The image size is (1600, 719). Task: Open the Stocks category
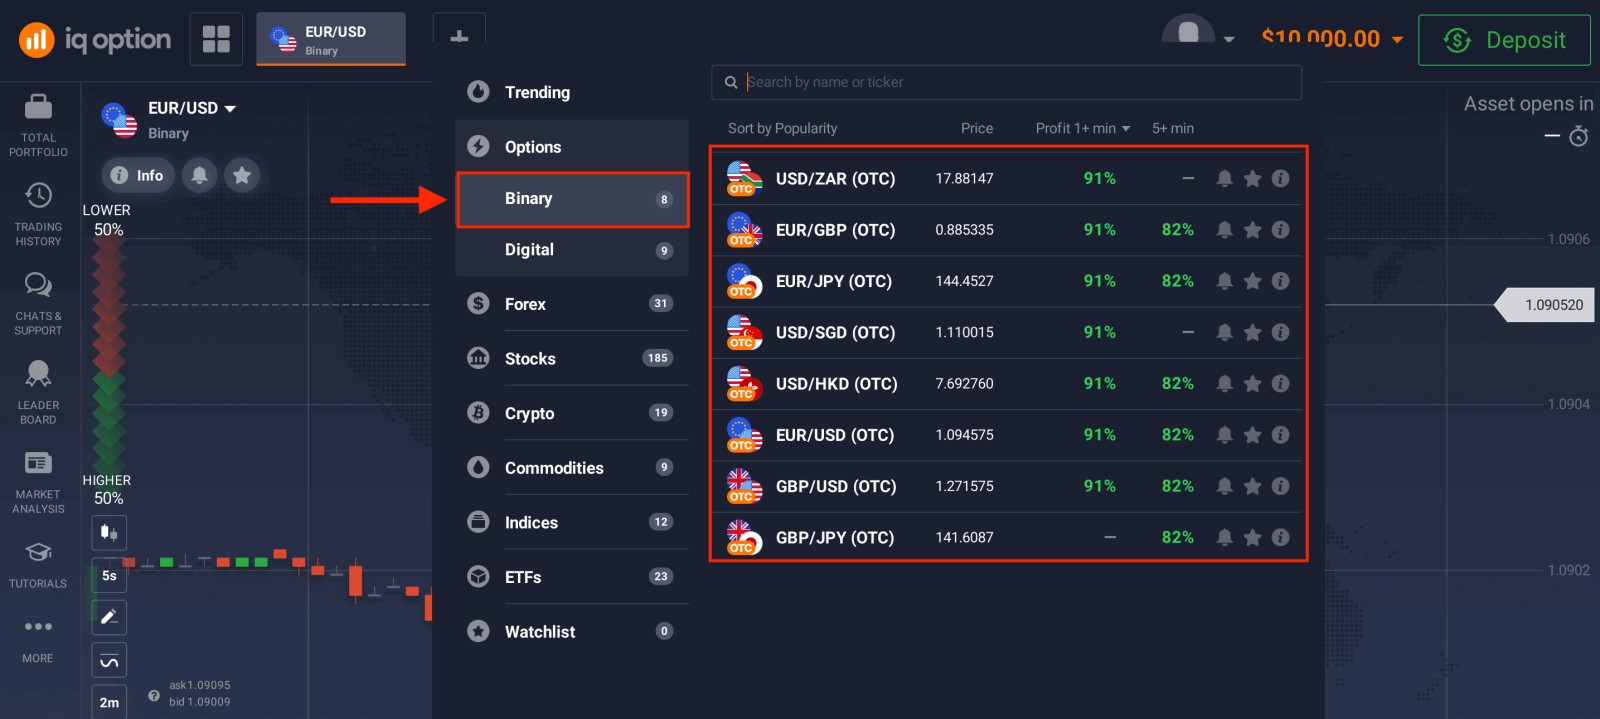[x=572, y=358]
